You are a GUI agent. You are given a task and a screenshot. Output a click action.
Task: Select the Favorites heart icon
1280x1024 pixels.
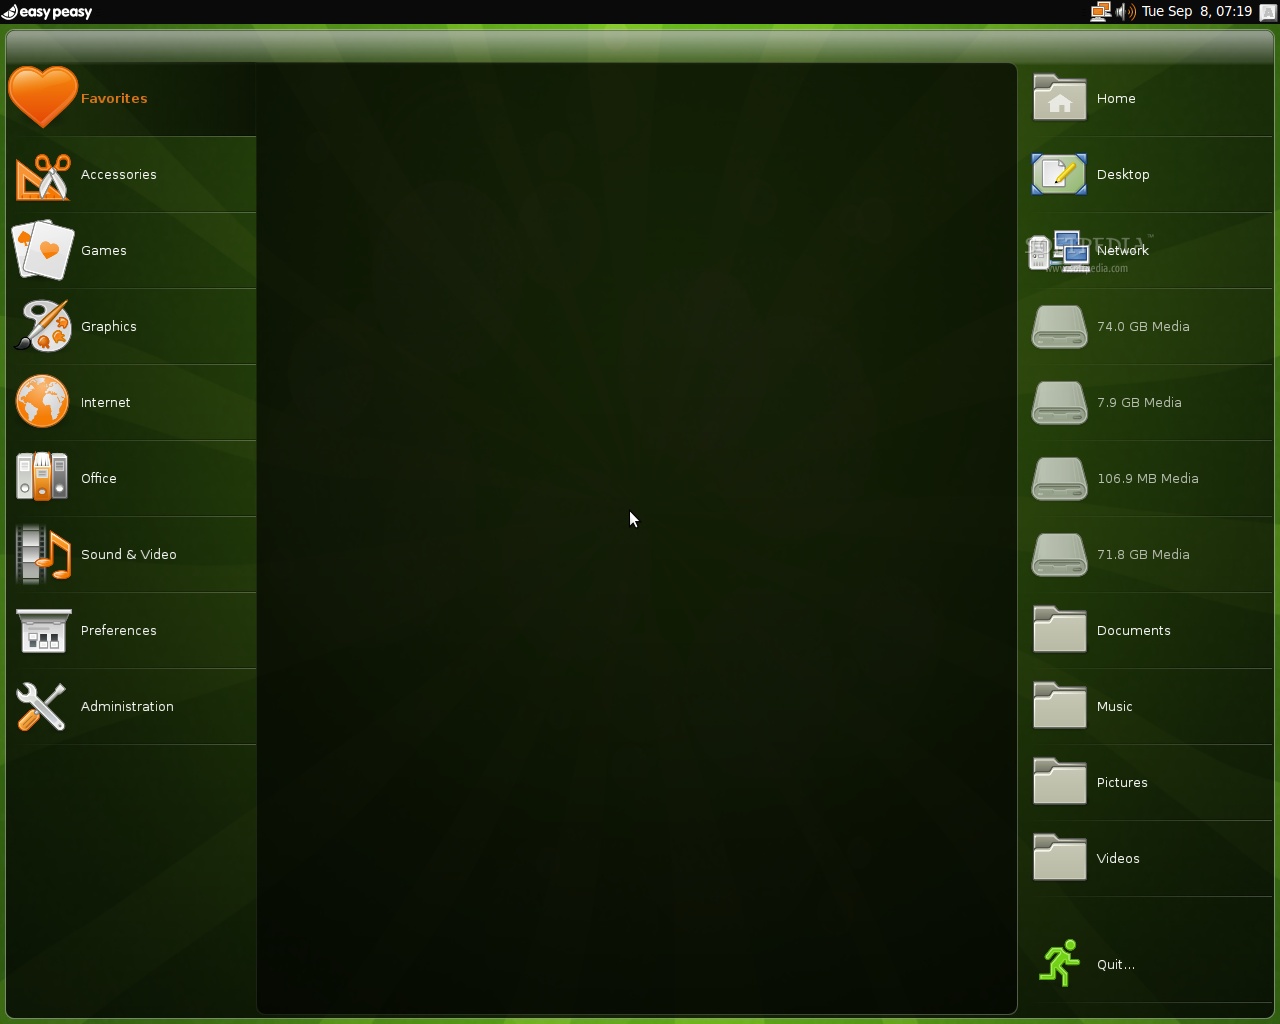pyautogui.click(x=43, y=95)
